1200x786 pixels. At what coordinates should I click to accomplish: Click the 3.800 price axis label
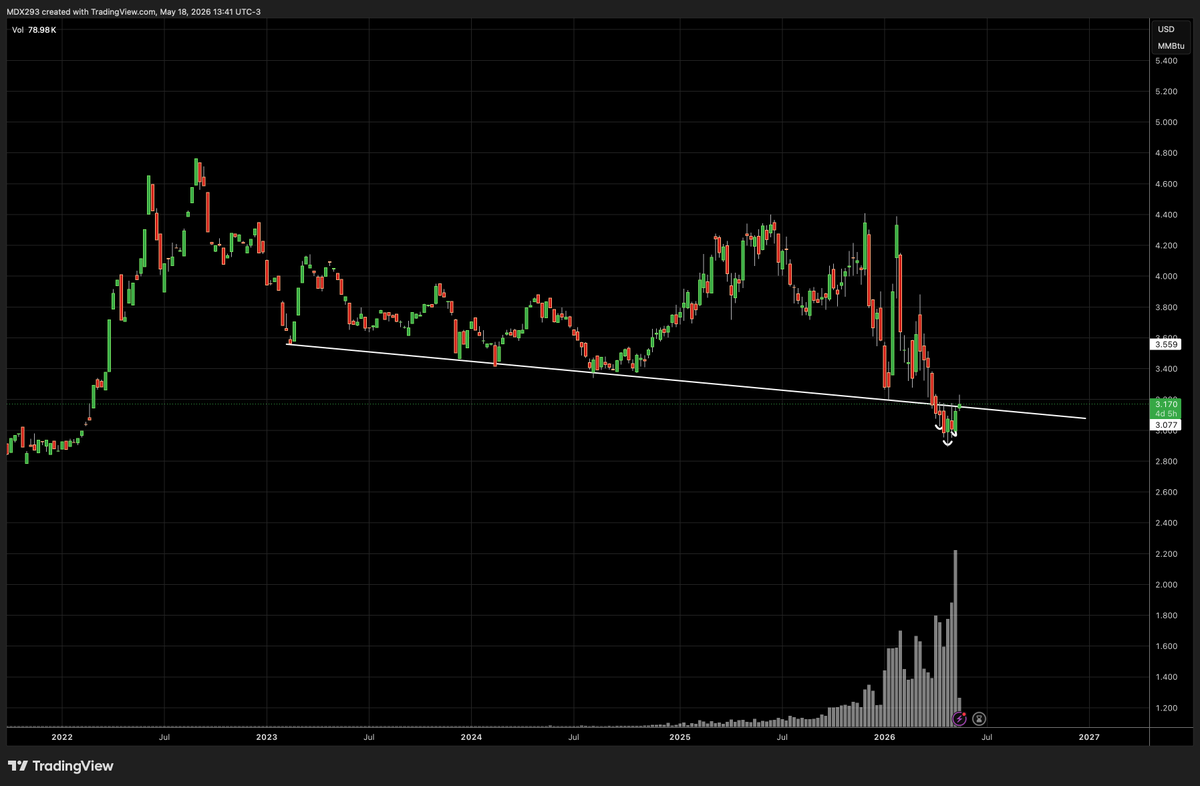point(1166,308)
